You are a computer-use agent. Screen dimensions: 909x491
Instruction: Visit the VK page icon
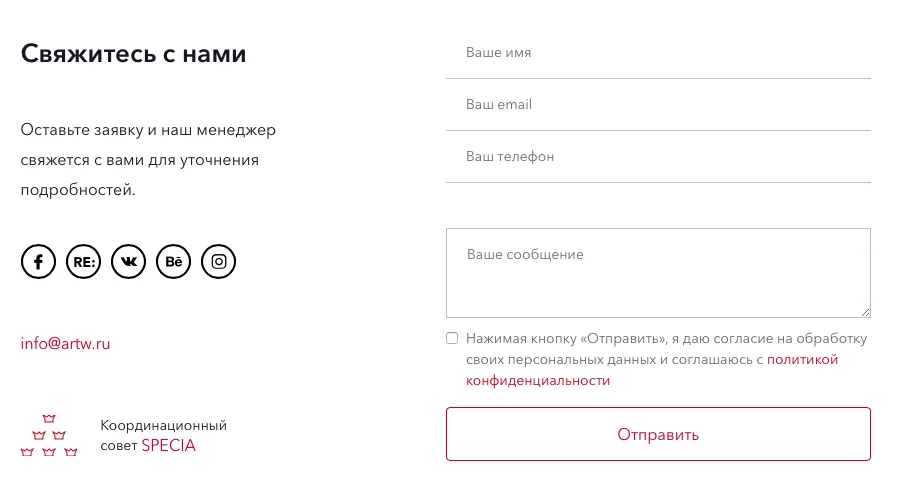tap(129, 261)
